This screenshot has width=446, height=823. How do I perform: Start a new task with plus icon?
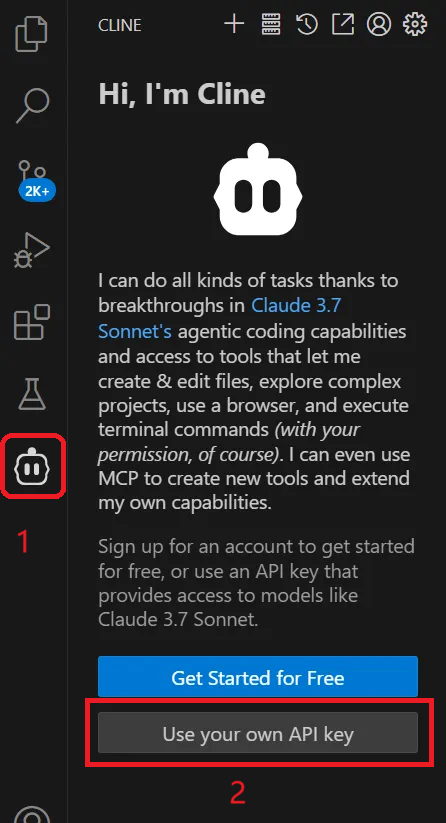[234, 24]
